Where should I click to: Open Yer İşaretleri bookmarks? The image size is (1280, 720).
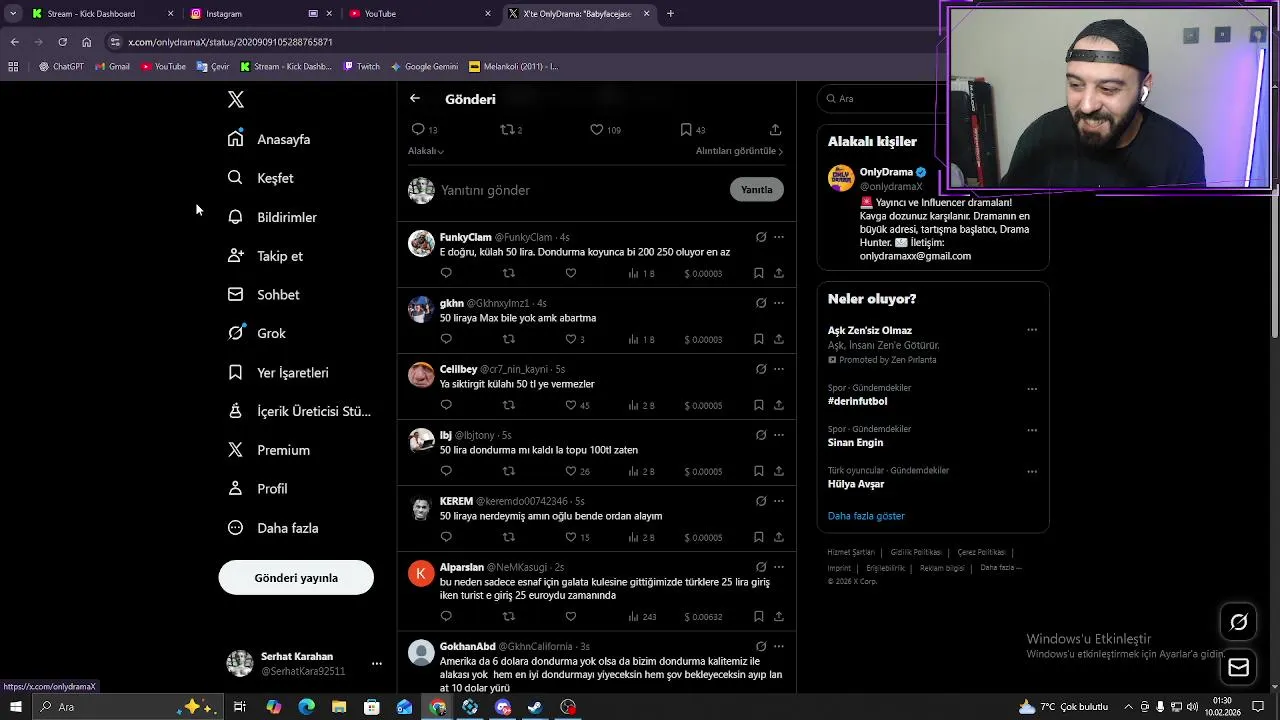[x=278, y=372]
